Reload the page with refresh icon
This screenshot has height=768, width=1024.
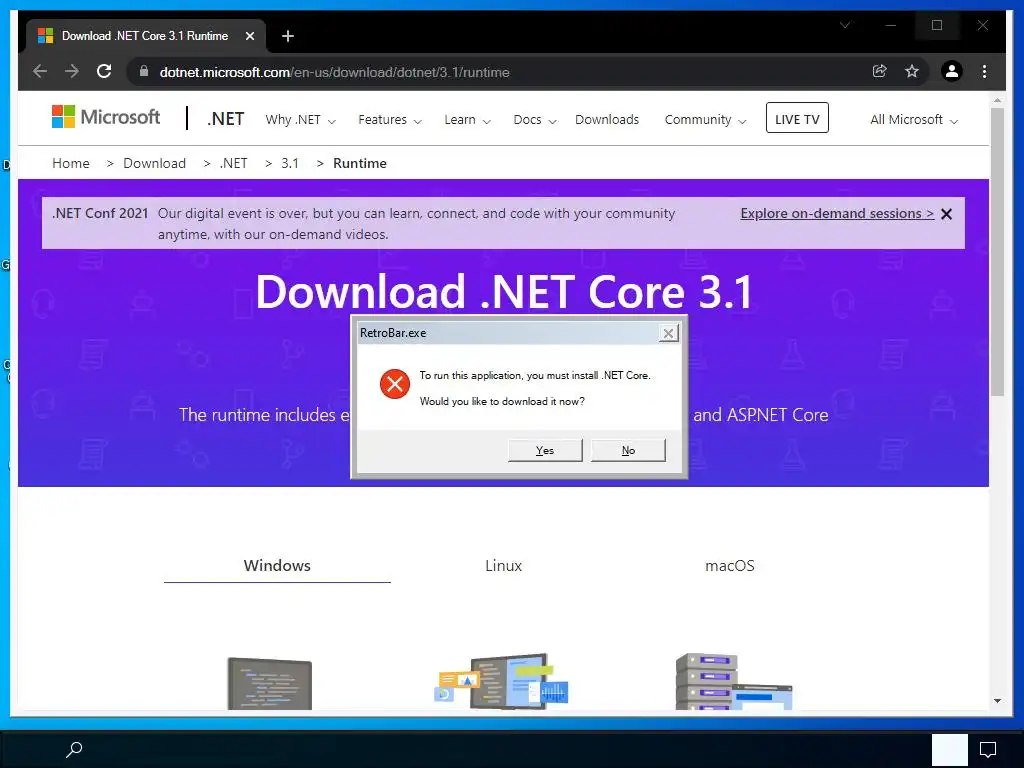pyautogui.click(x=104, y=71)
